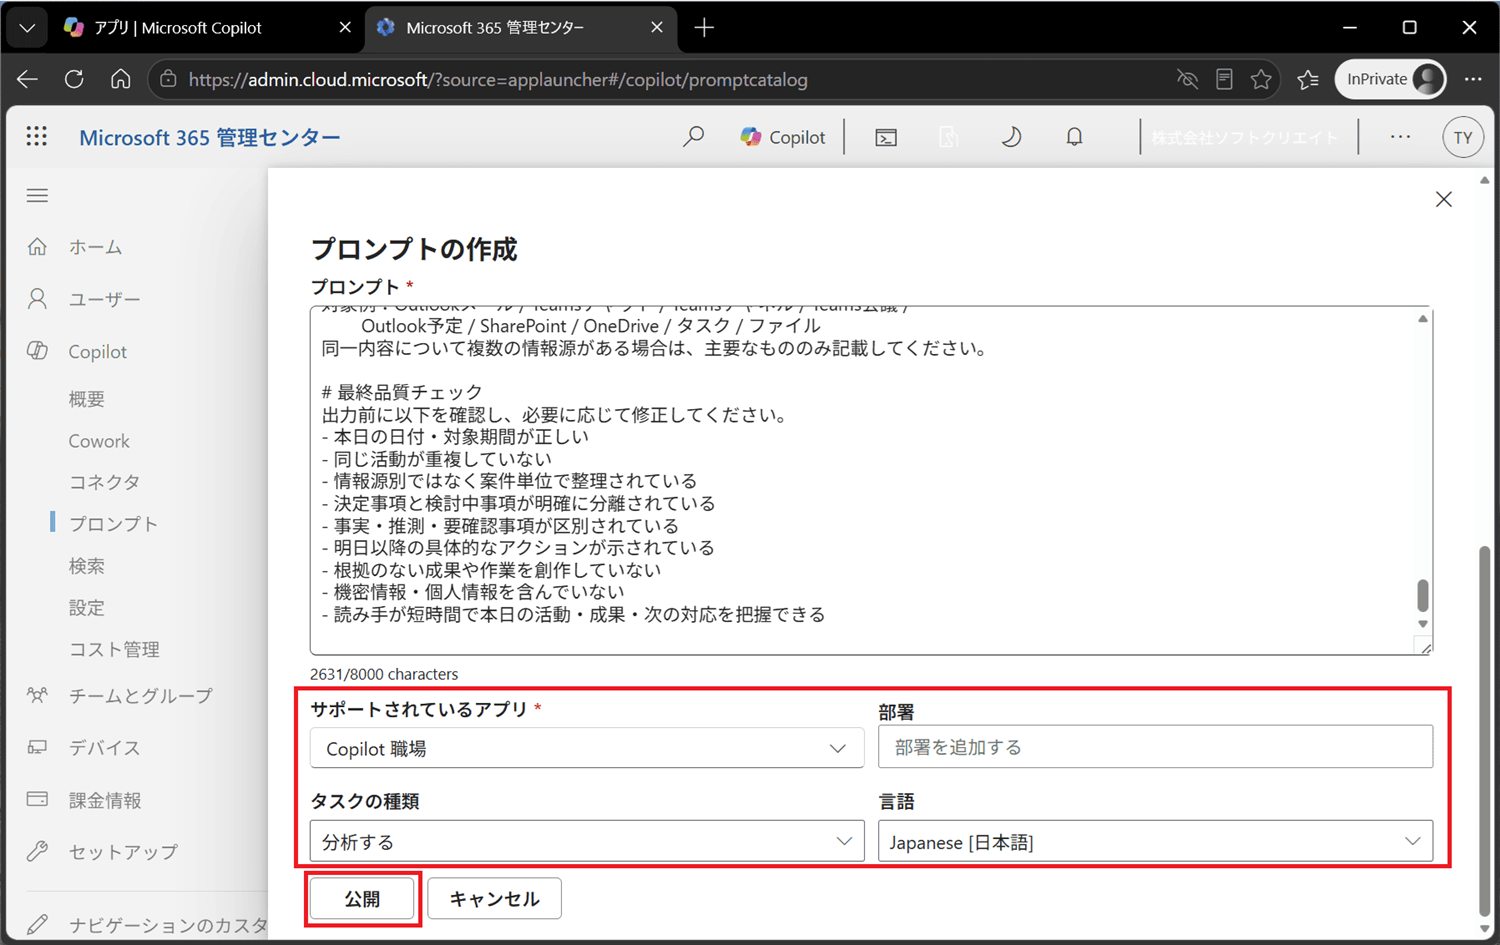Image resolution: width=1500 pixels, height=945 pixels.
Task: Click the tracking prevention eye icon
Action: [1187, 79]
